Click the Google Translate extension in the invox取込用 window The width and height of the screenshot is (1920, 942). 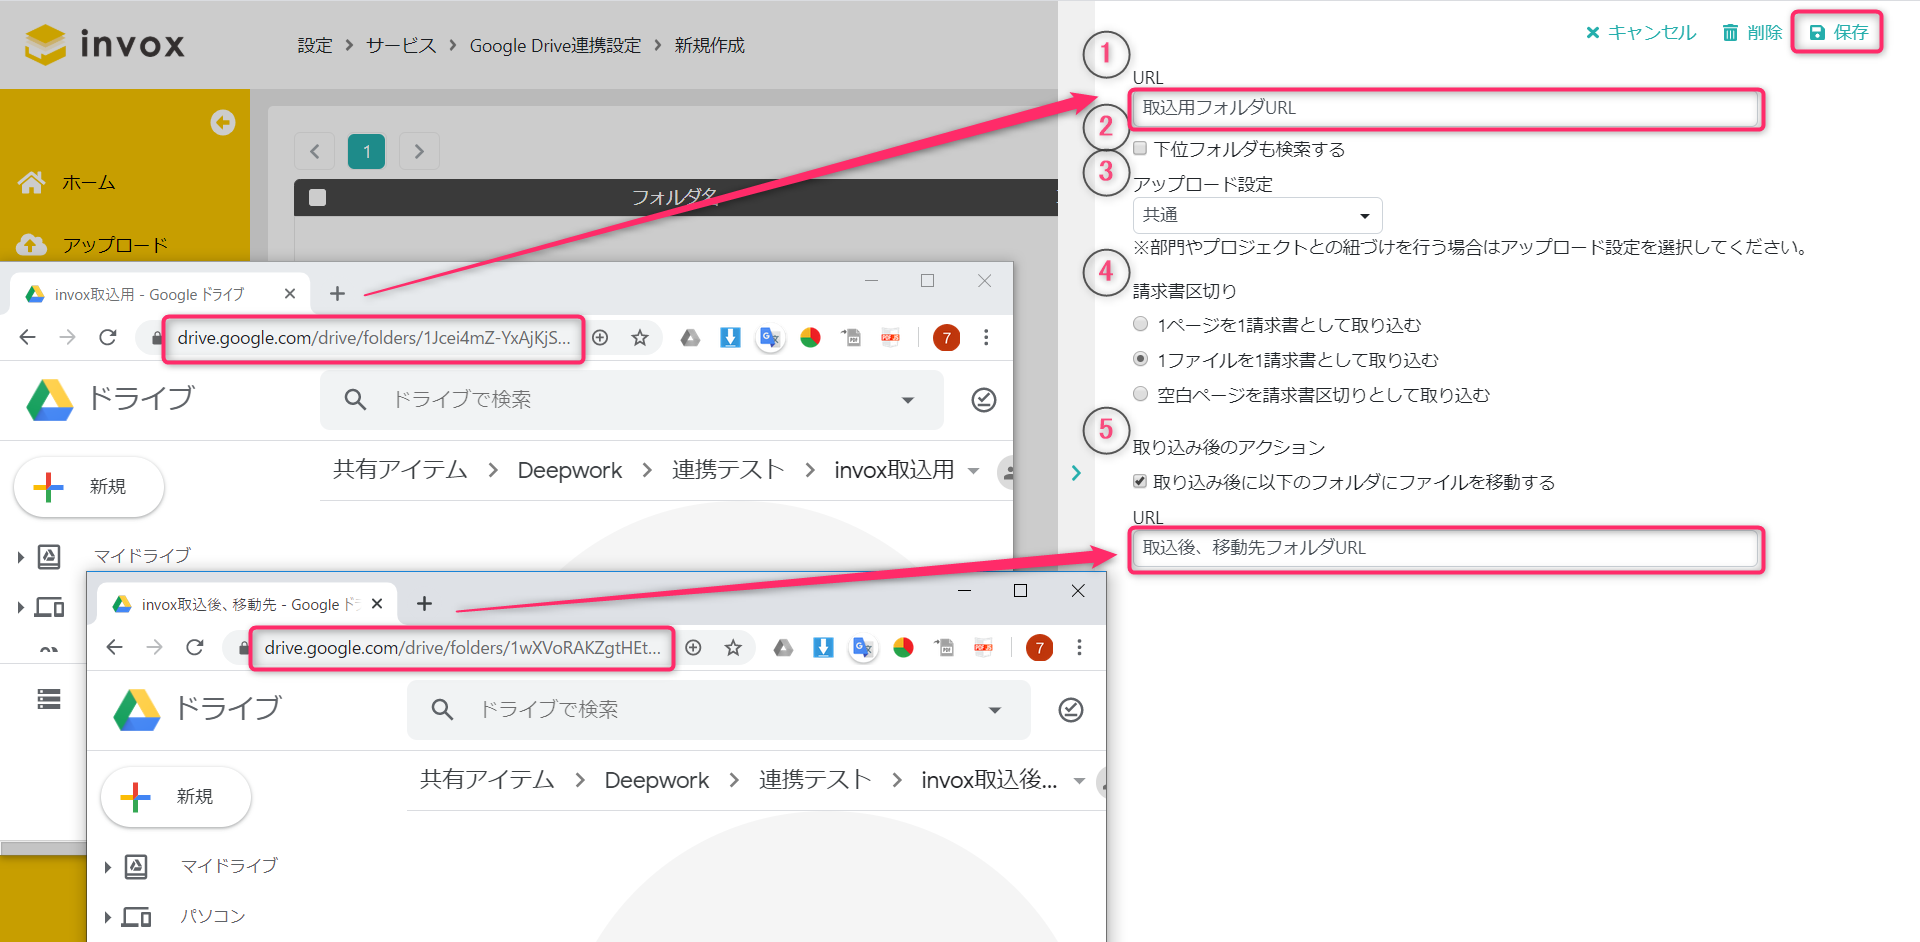tap(770, 338)
